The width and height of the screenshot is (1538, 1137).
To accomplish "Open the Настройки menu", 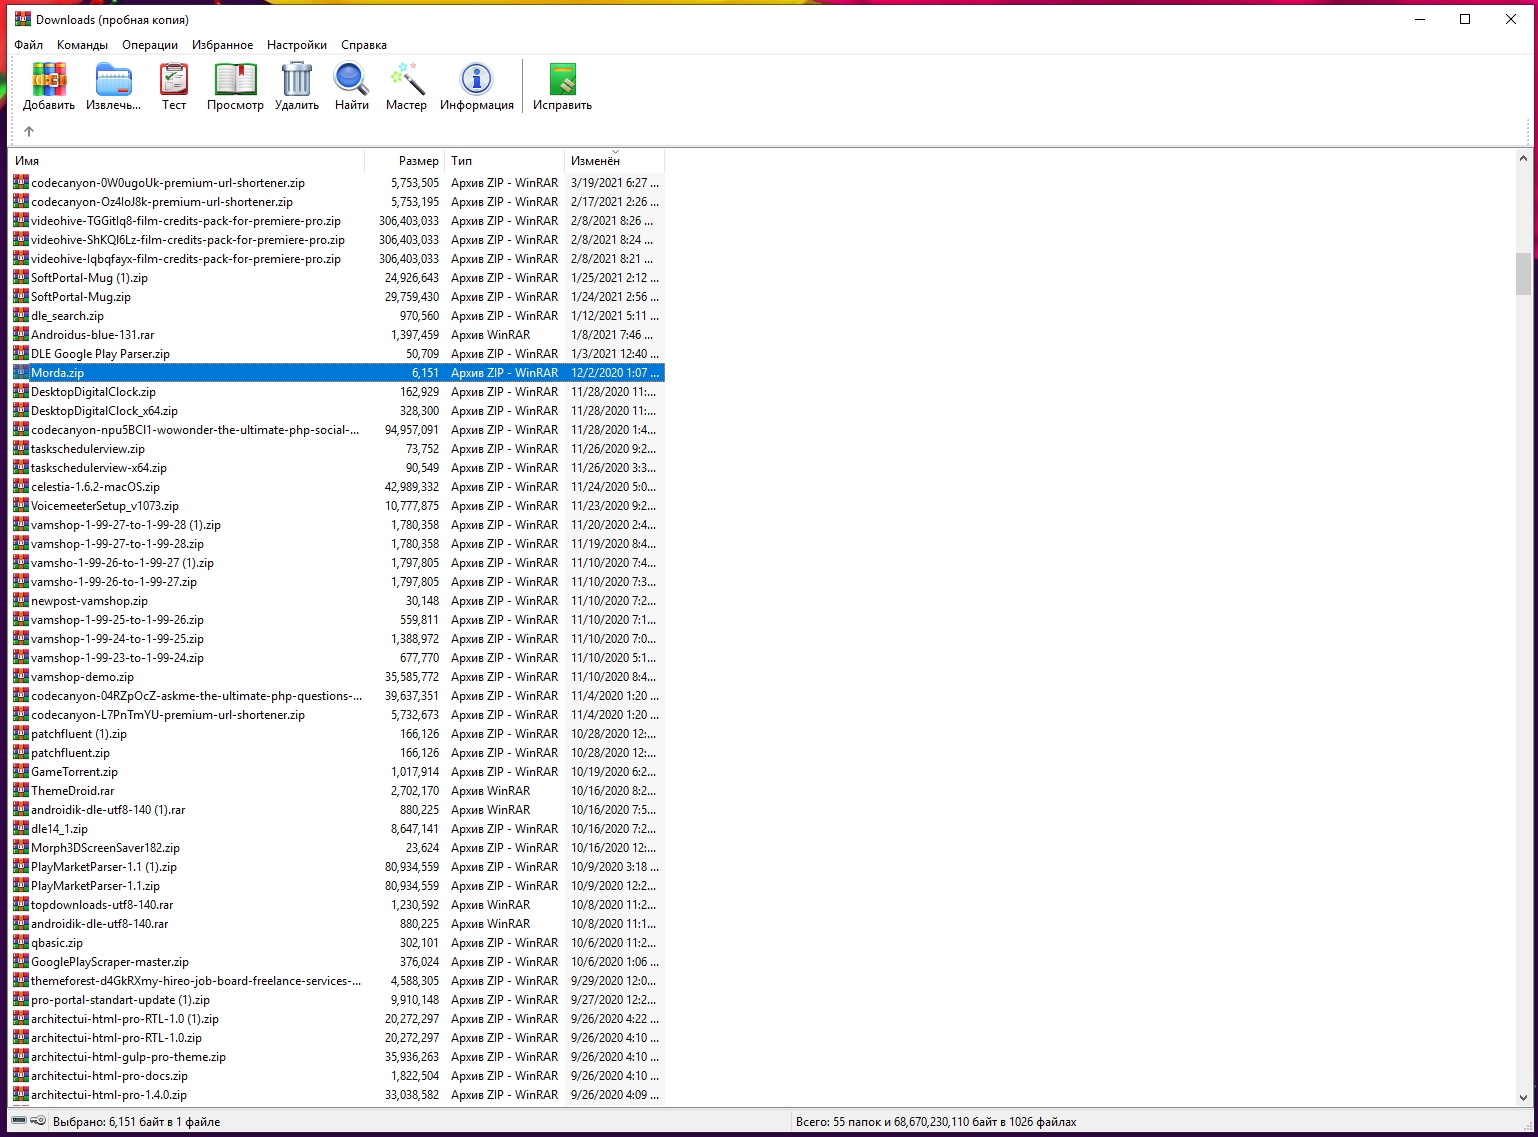I will coord(297,45).
